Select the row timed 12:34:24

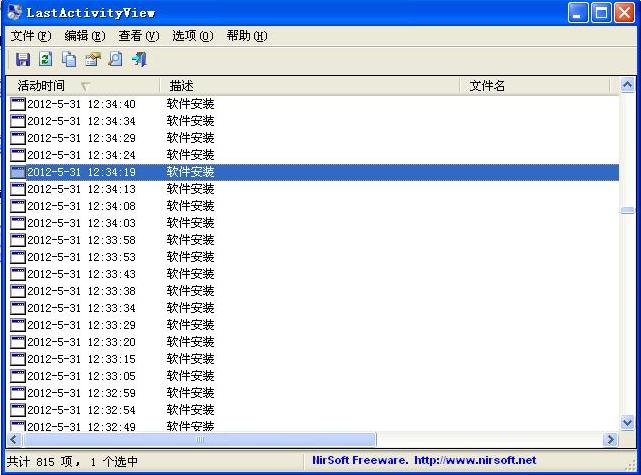pyautogui.click(x=314, y=155)
